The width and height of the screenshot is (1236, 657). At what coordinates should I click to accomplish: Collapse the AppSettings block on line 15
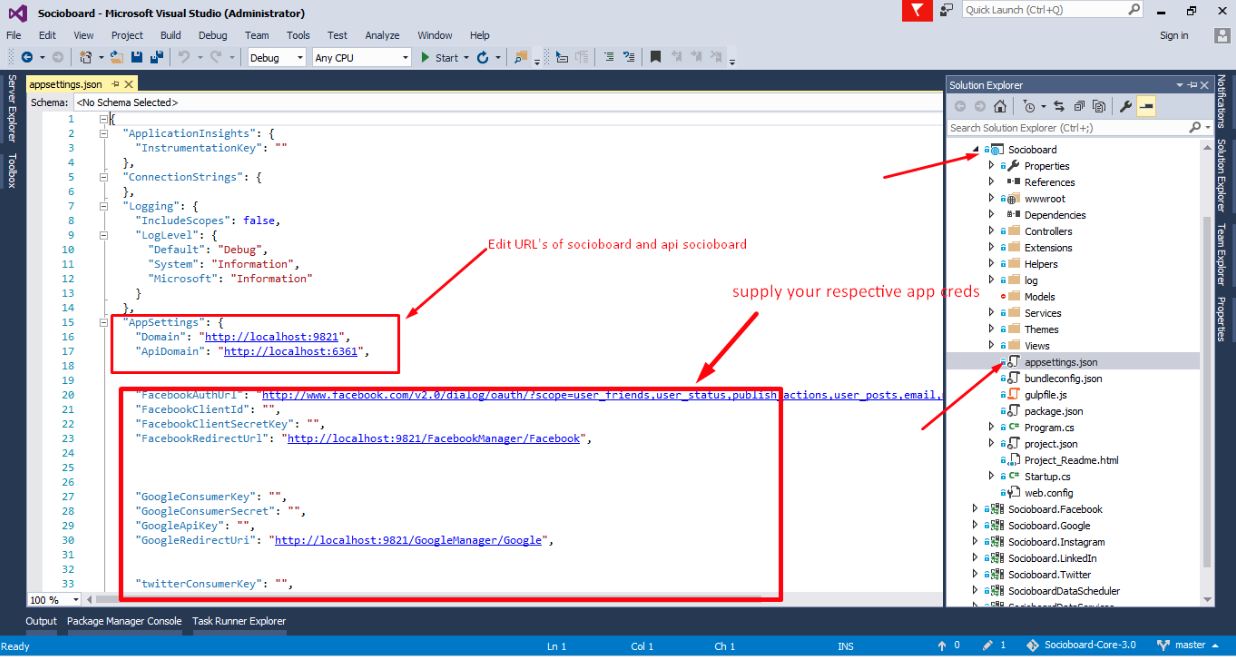[x=104, y=322]
